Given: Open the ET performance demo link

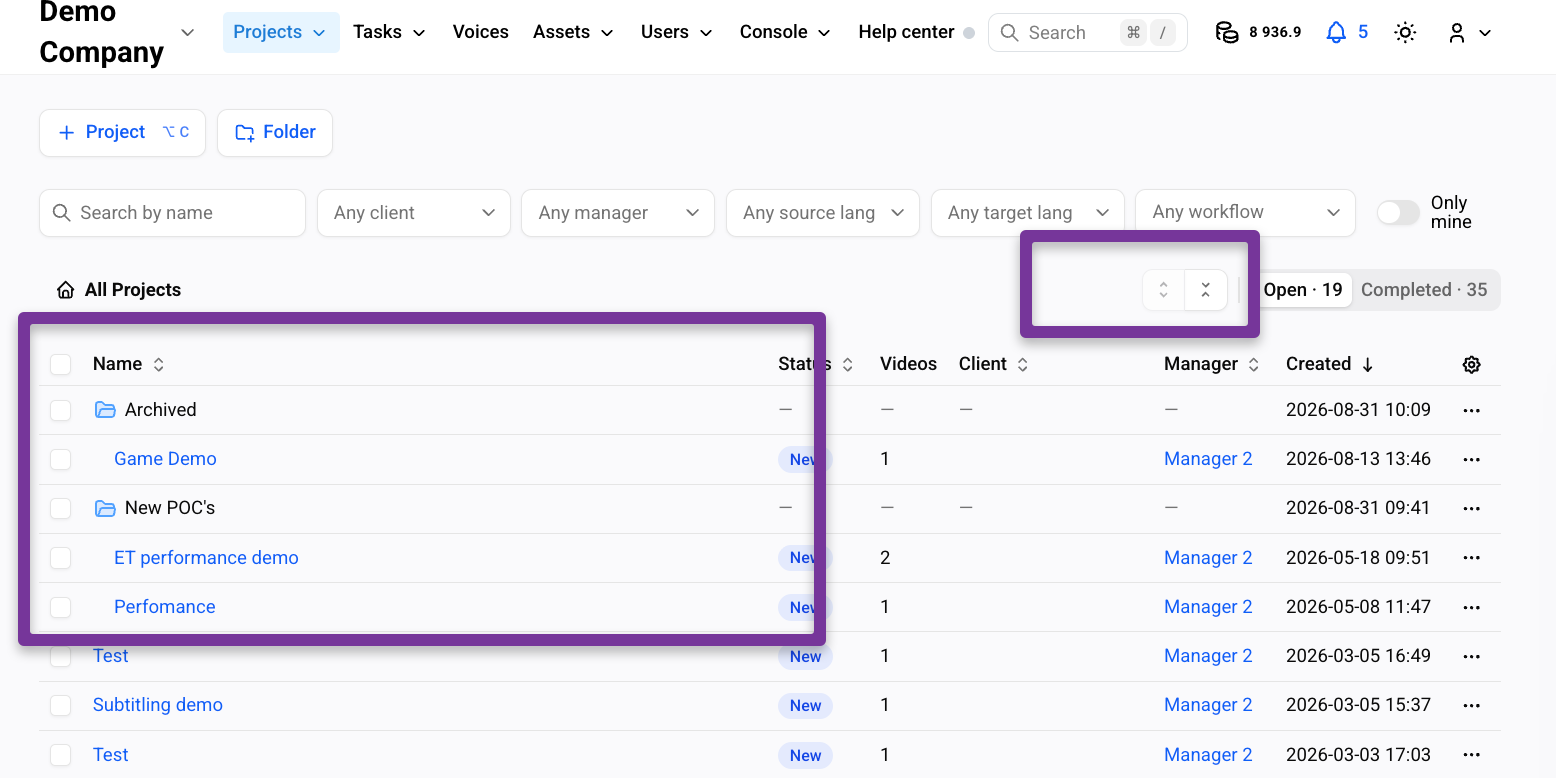Looking at the screenshot, I should pyautogui.click(x=206, y=558).
